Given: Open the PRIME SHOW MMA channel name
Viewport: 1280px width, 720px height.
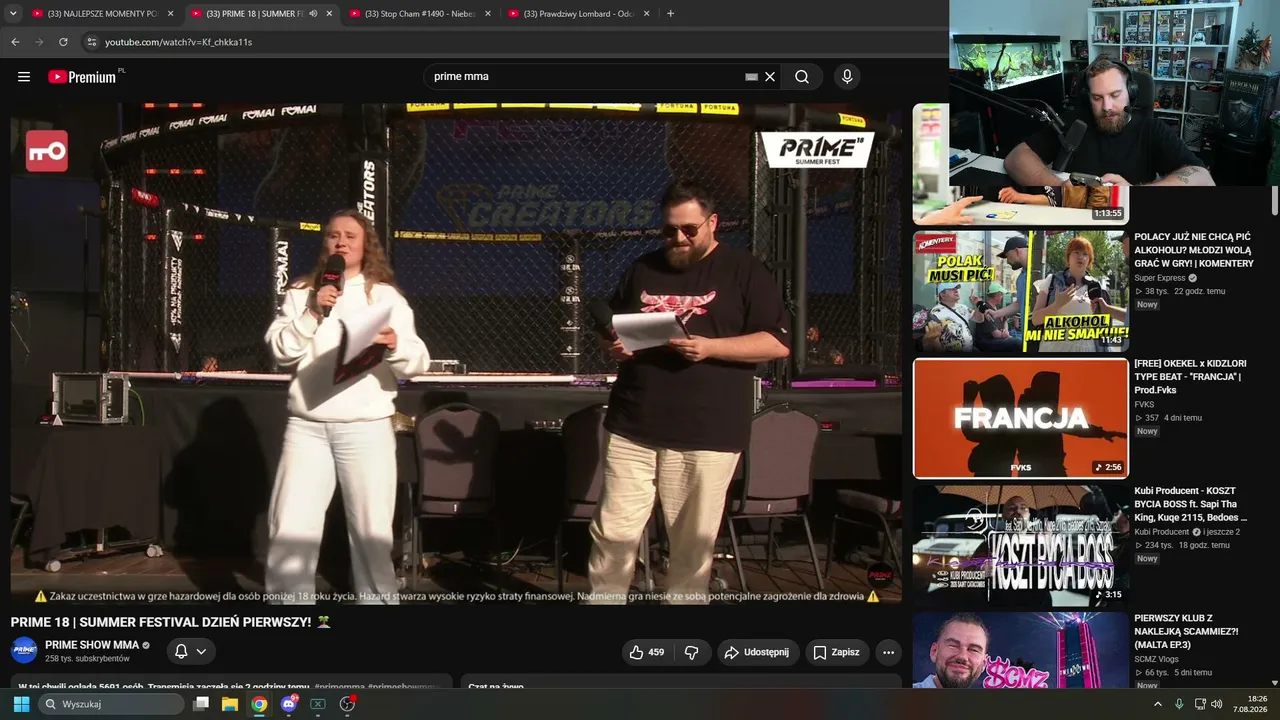Looking at the screenshot, I should [x=92, y=645].
